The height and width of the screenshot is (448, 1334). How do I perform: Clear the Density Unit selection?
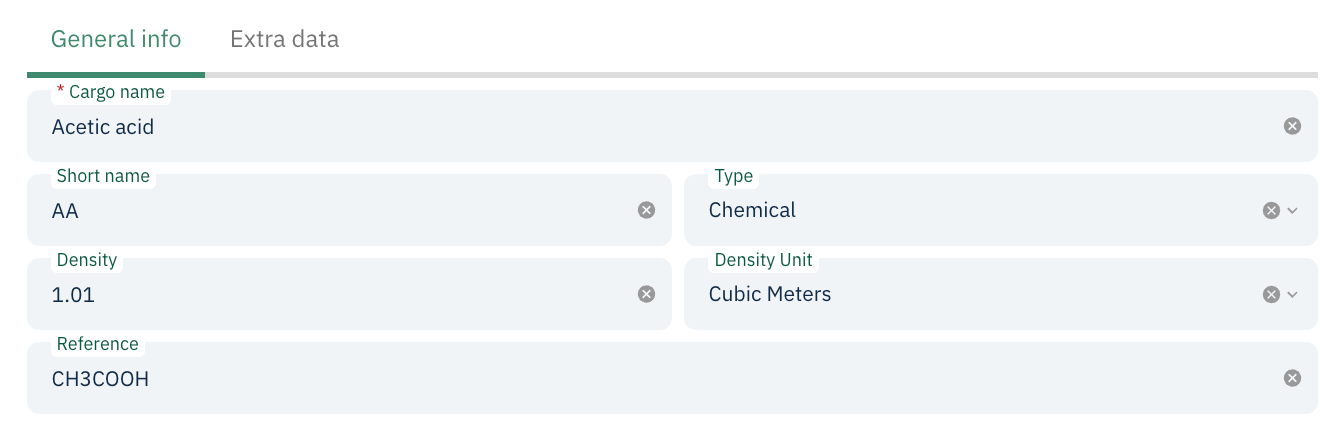[1271, 294]
